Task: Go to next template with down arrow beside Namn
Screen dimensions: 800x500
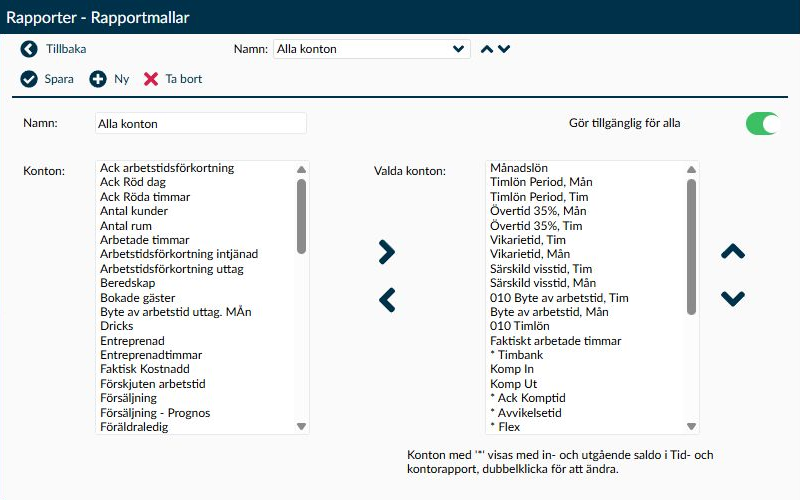Action: [504, 49]
